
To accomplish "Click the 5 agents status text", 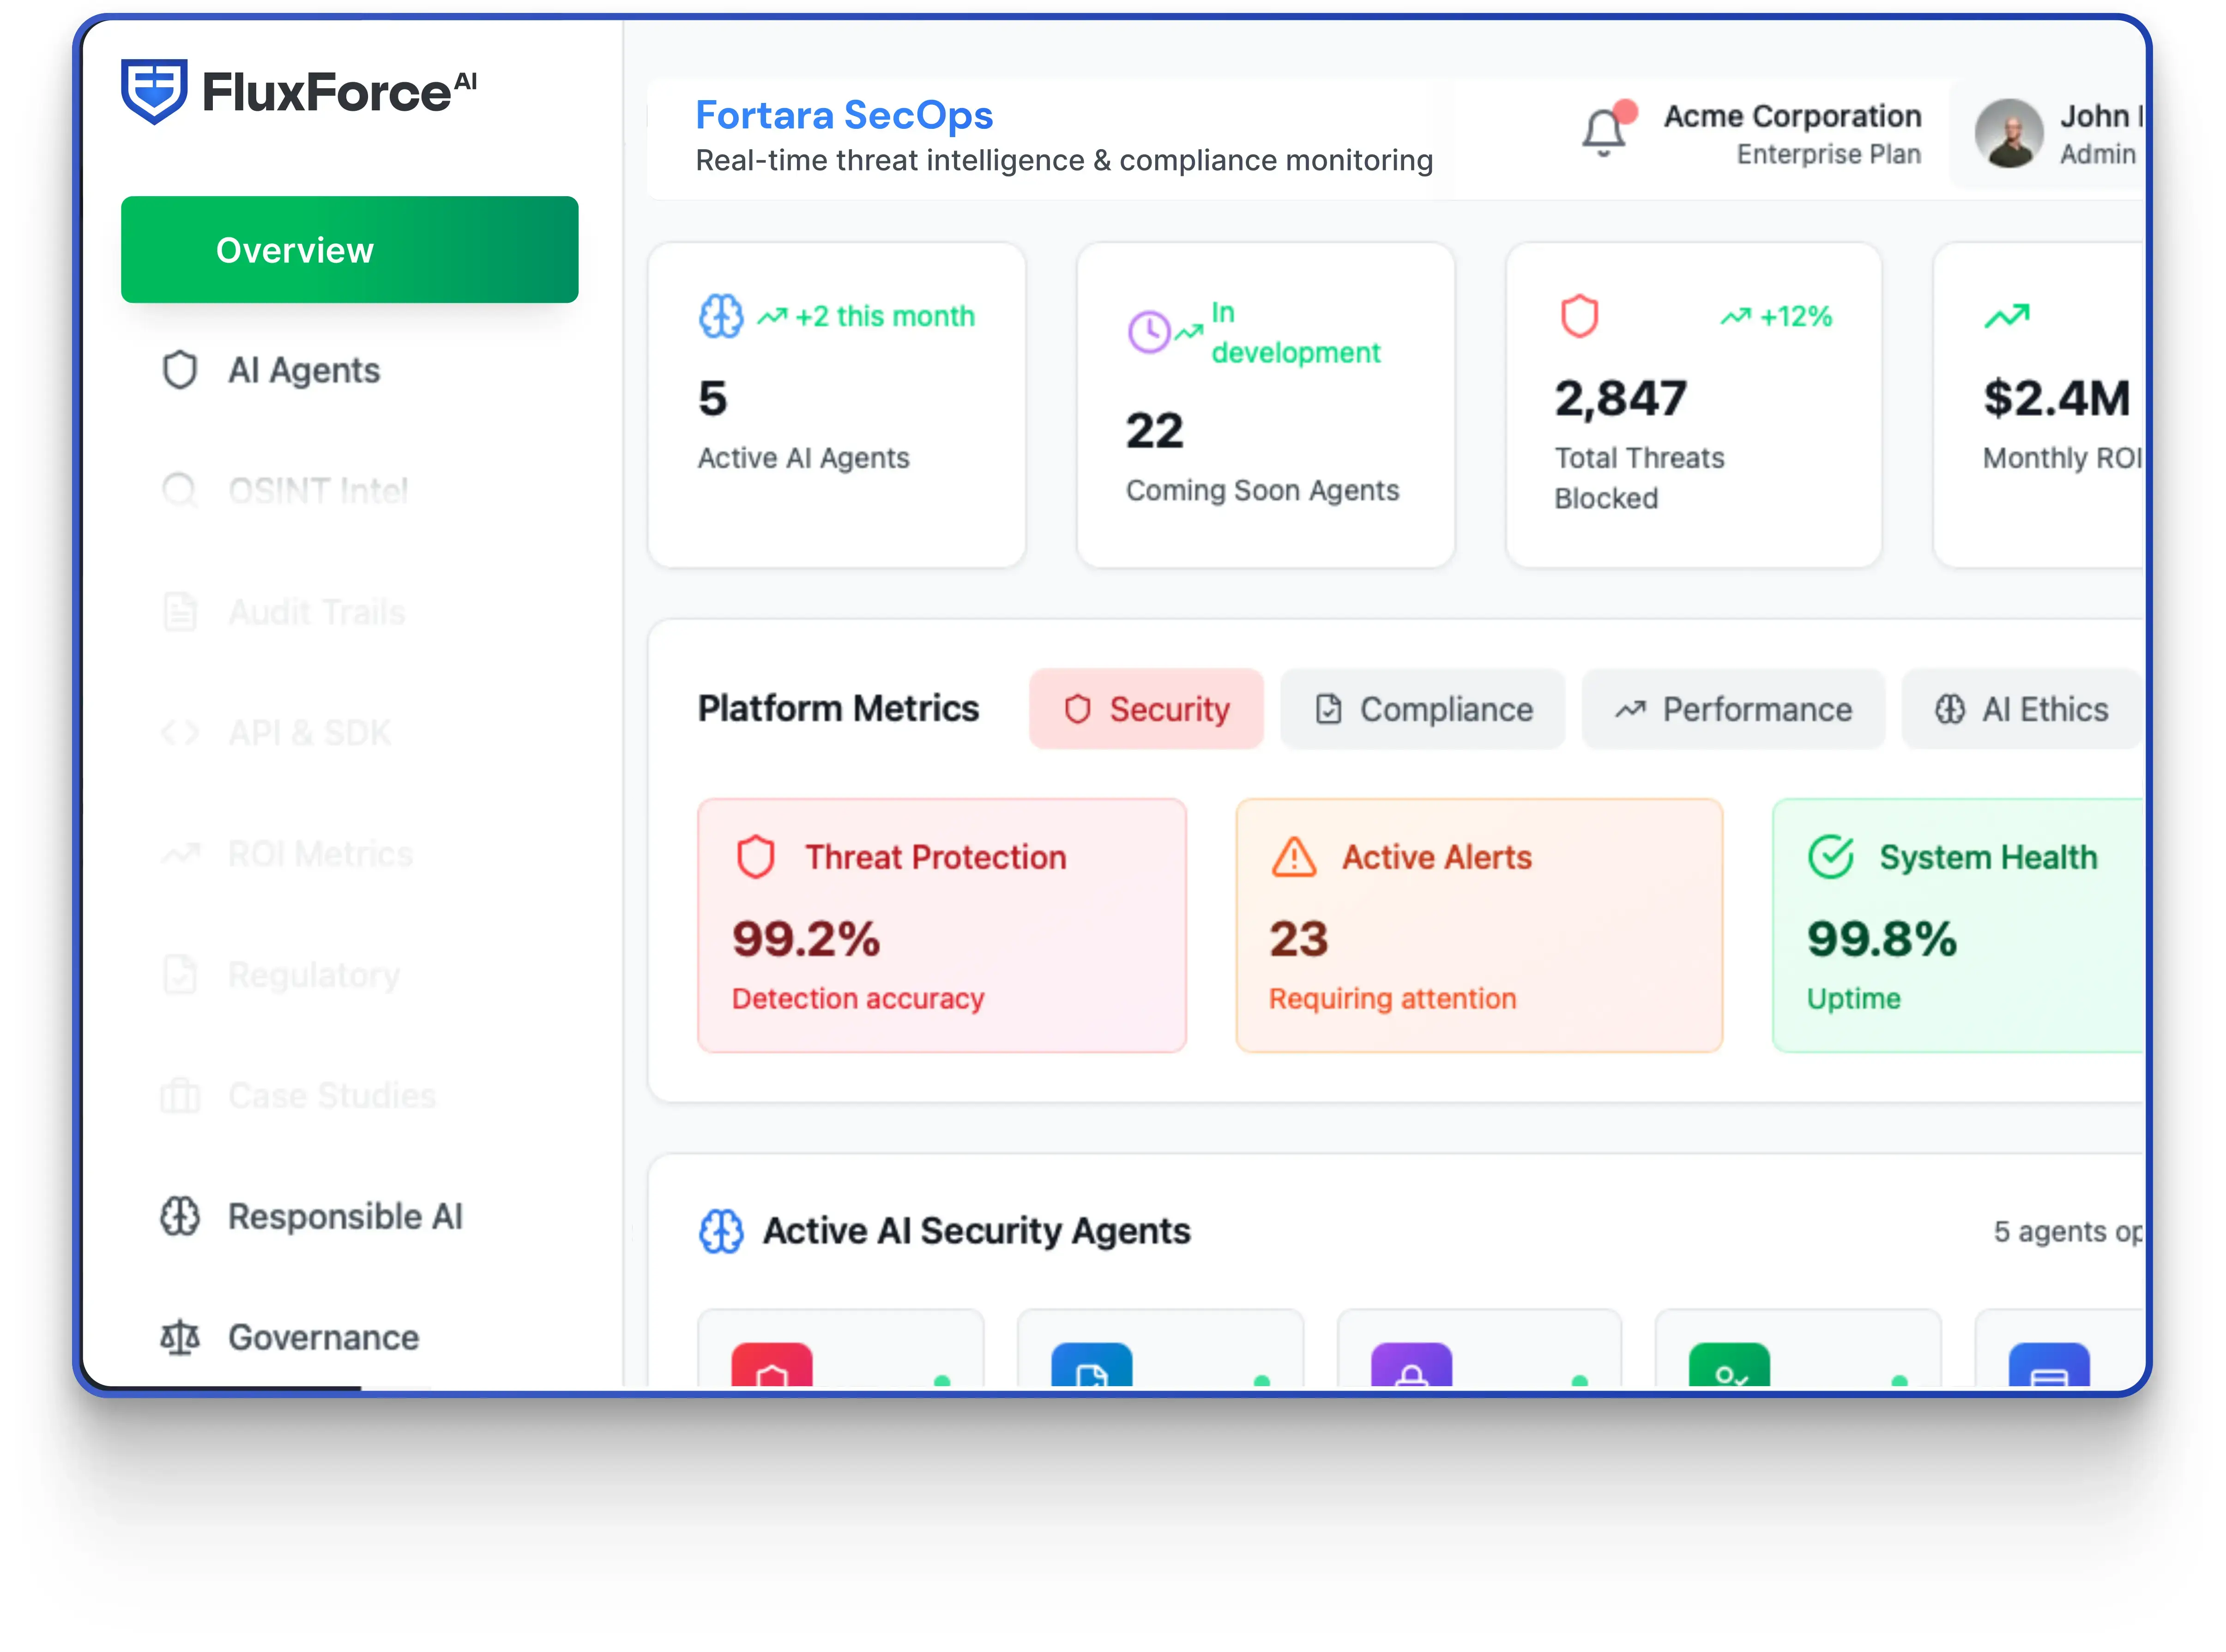I will click(x=2068, y=1231).
